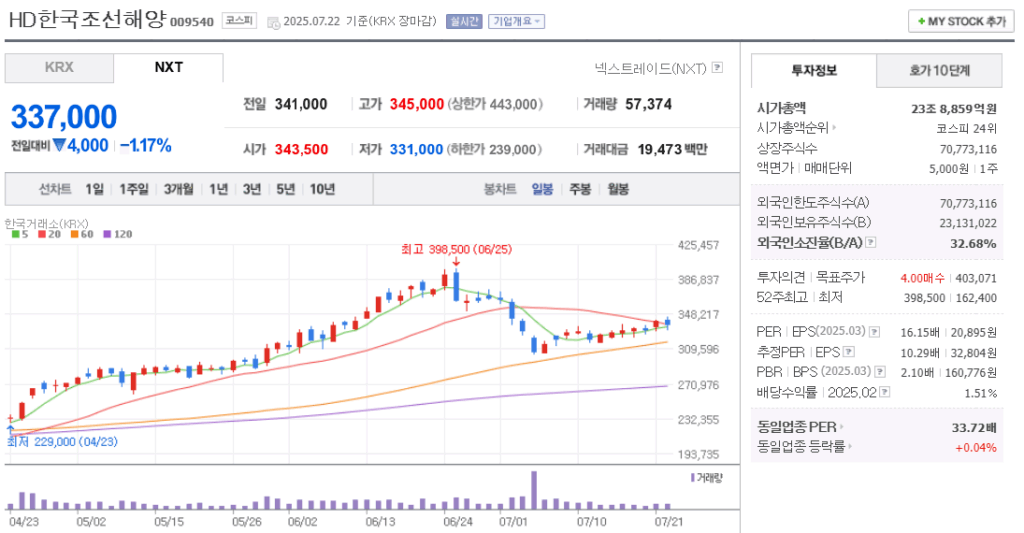Click the 코스피 market badge

(x=239, y=21)
